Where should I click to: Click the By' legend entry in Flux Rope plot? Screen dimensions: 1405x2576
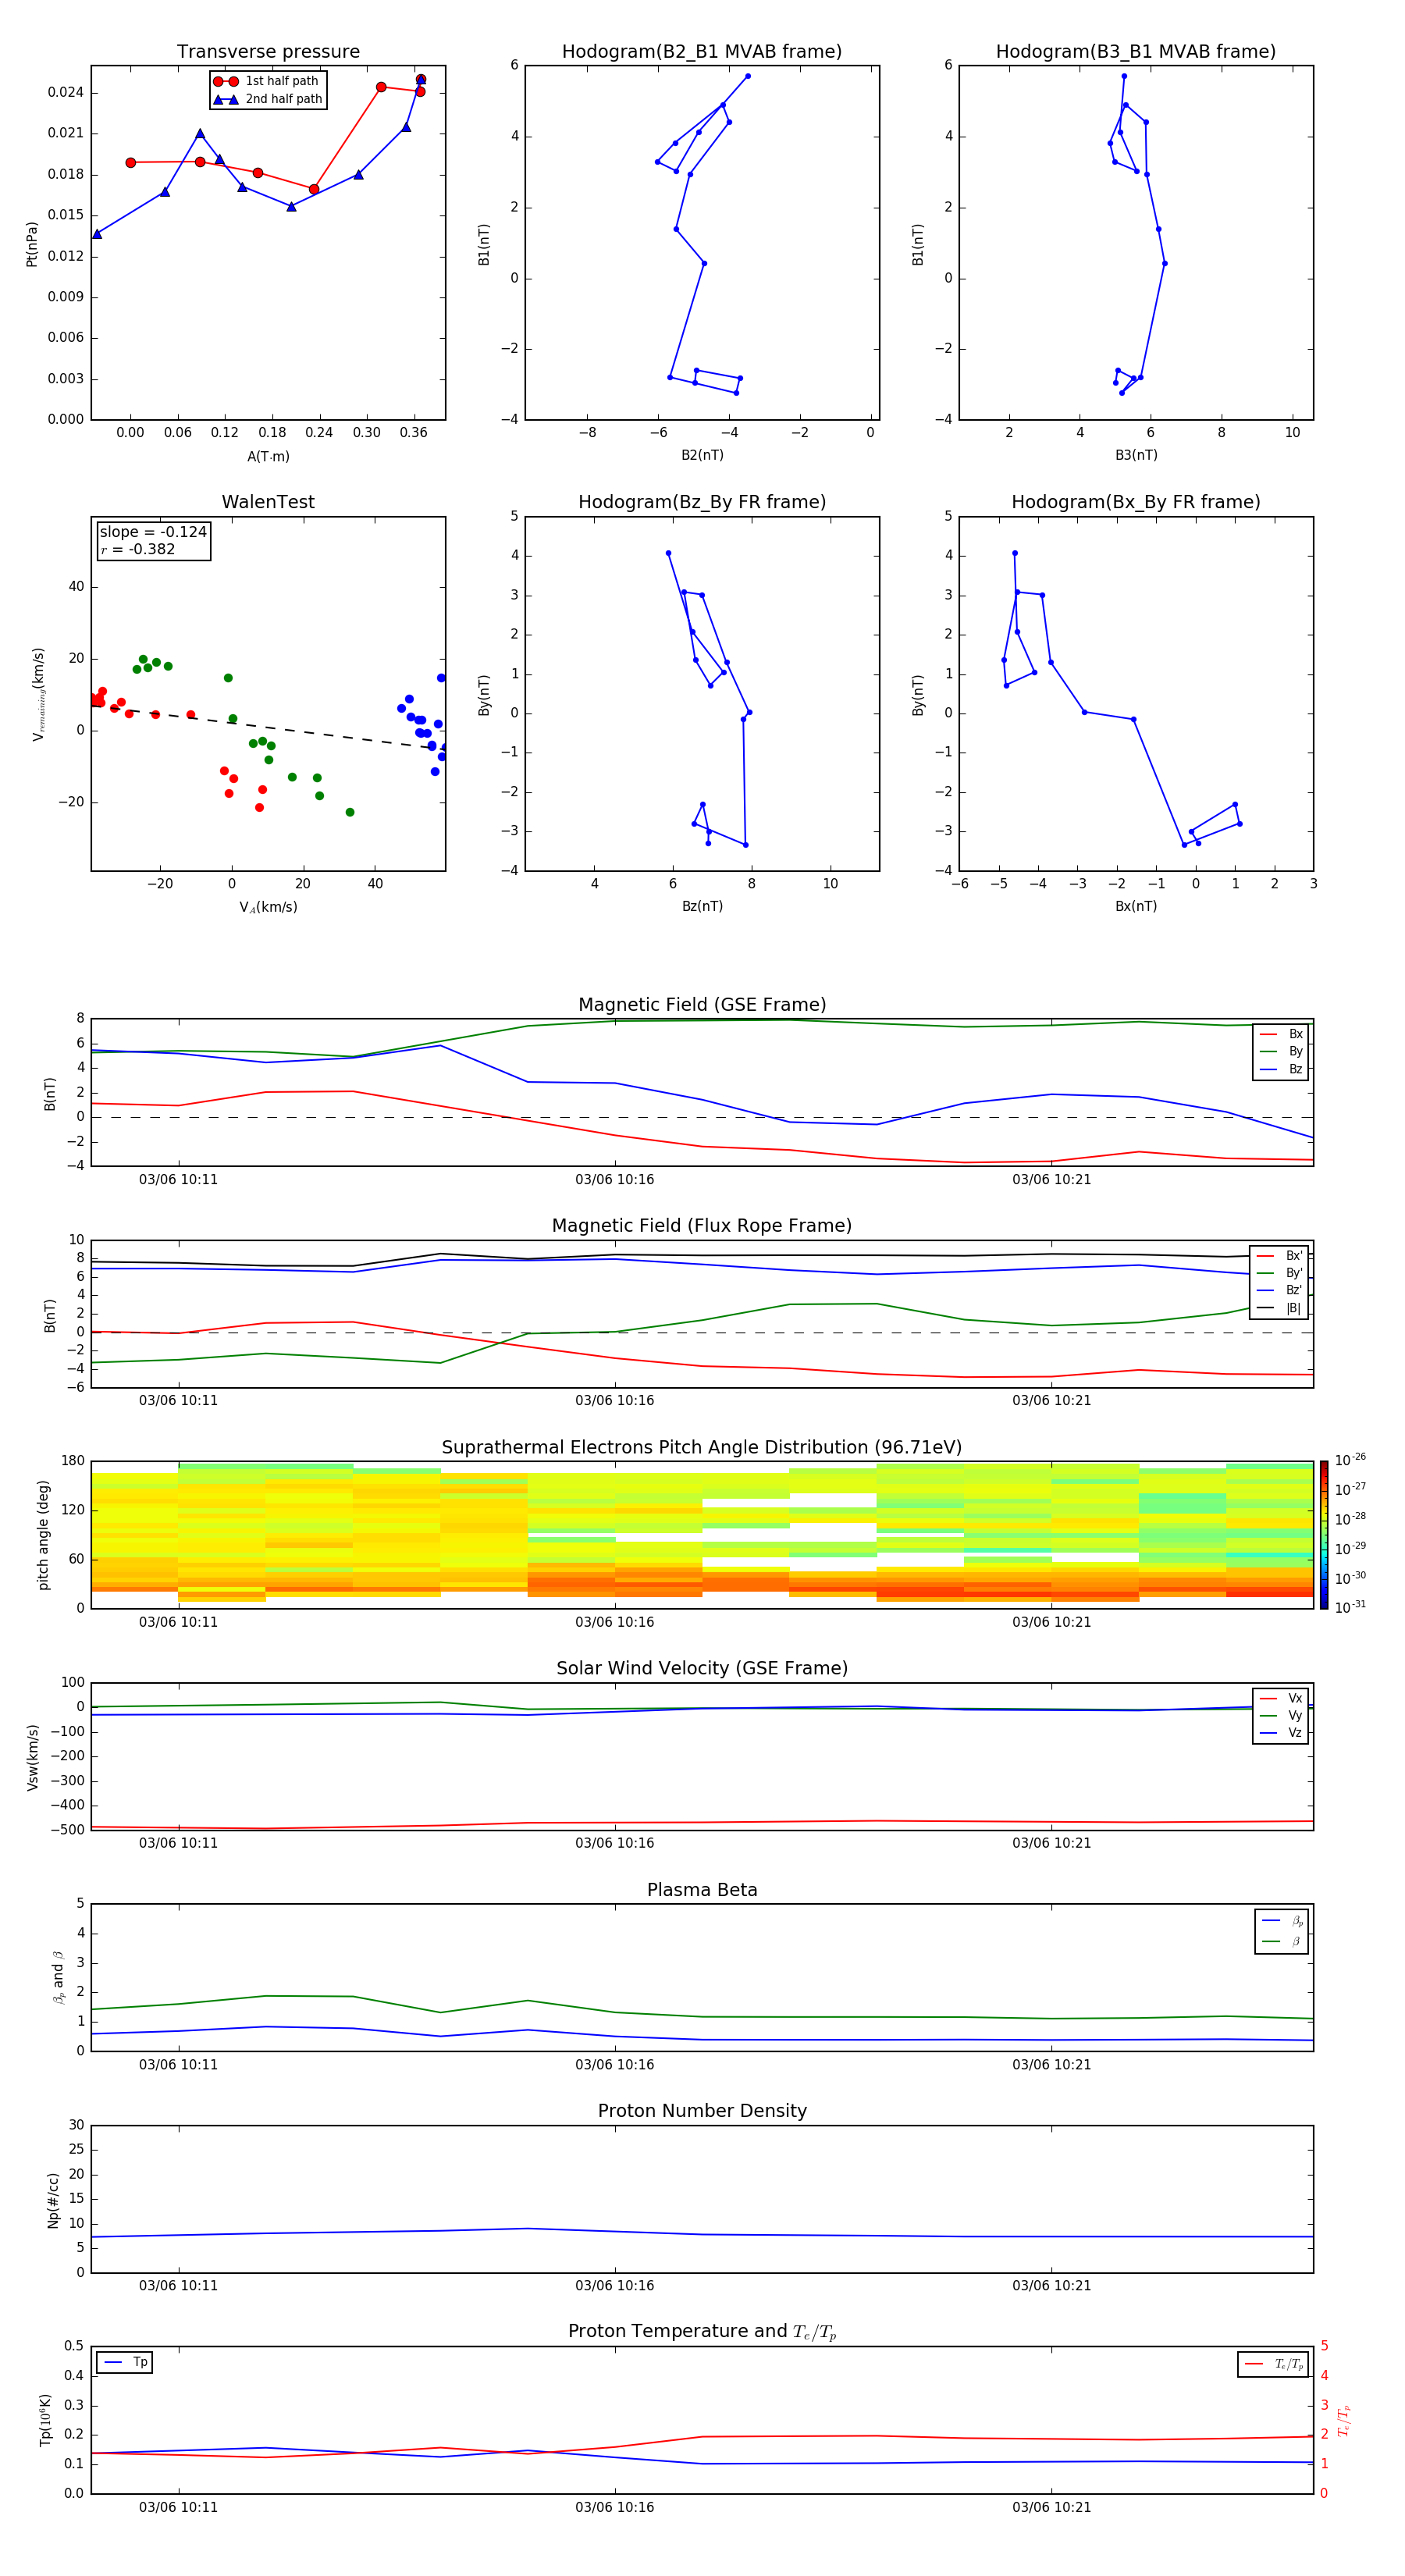(1279, 1273)
